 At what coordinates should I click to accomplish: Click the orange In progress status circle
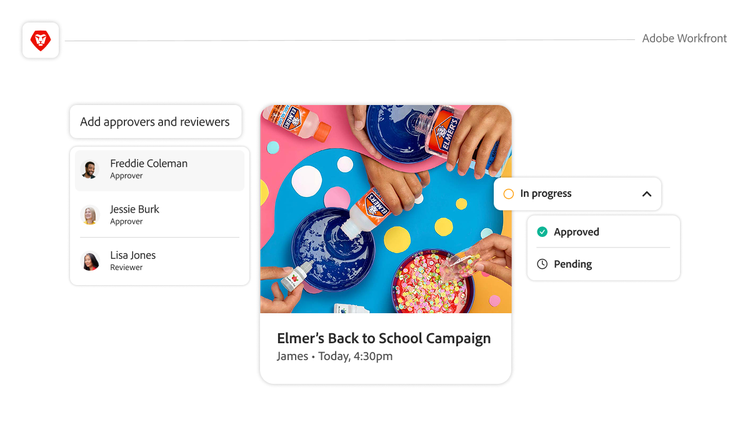(x=509, y=194)
